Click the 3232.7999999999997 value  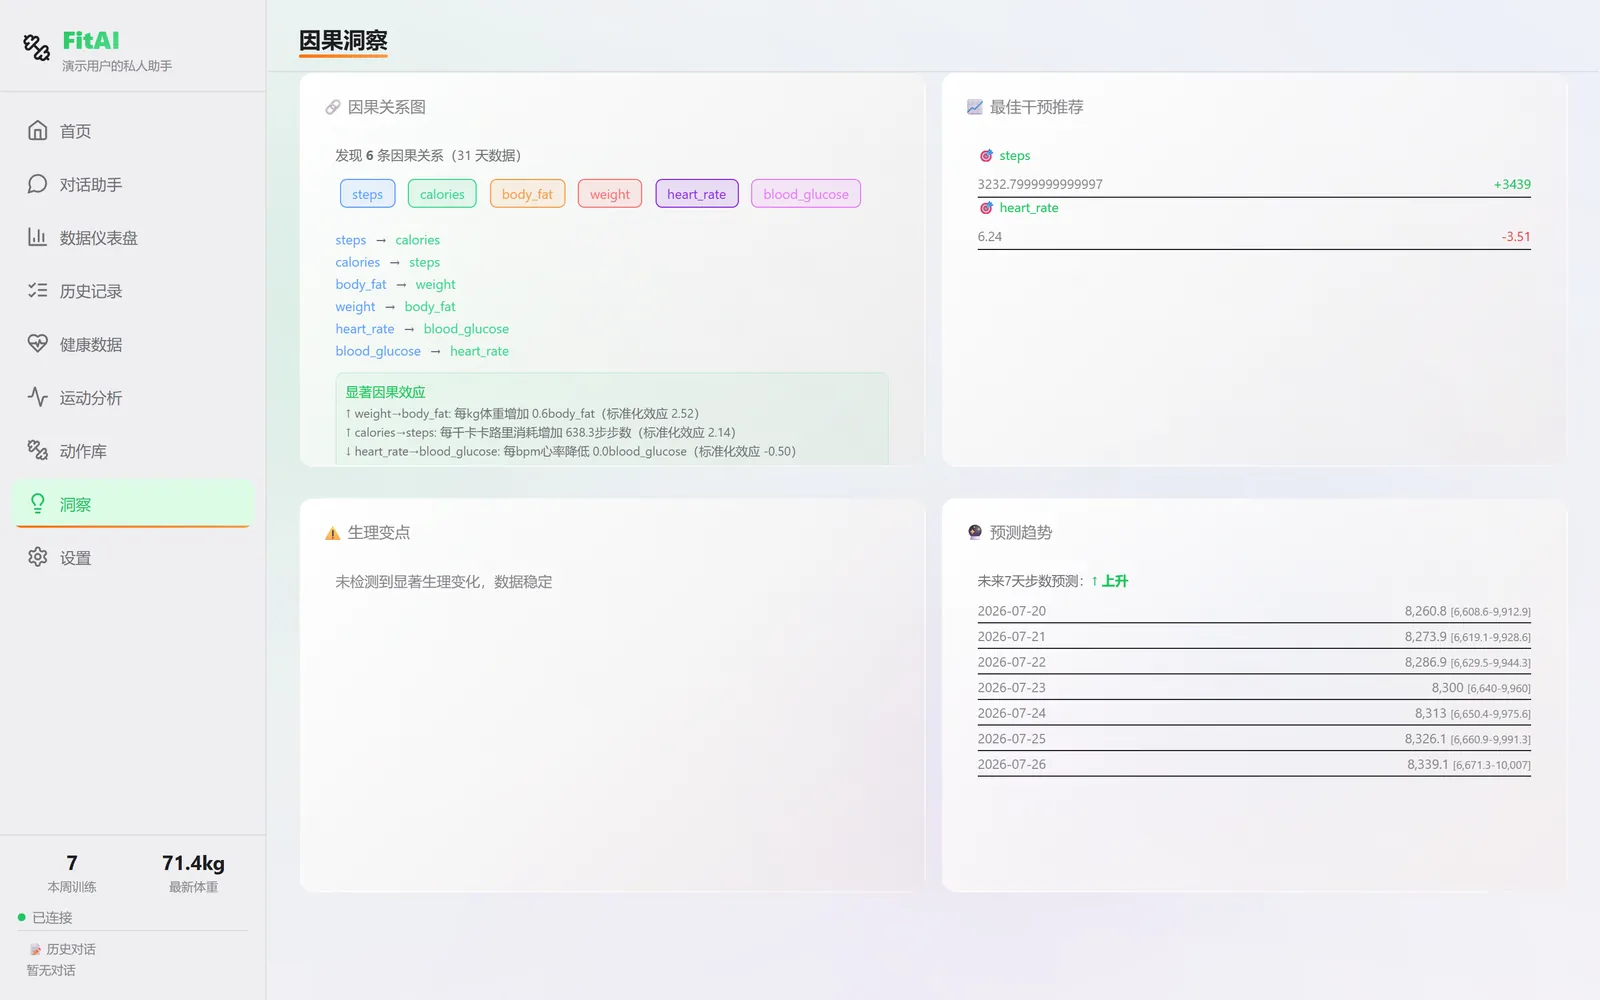click(x=1040, y=184)
